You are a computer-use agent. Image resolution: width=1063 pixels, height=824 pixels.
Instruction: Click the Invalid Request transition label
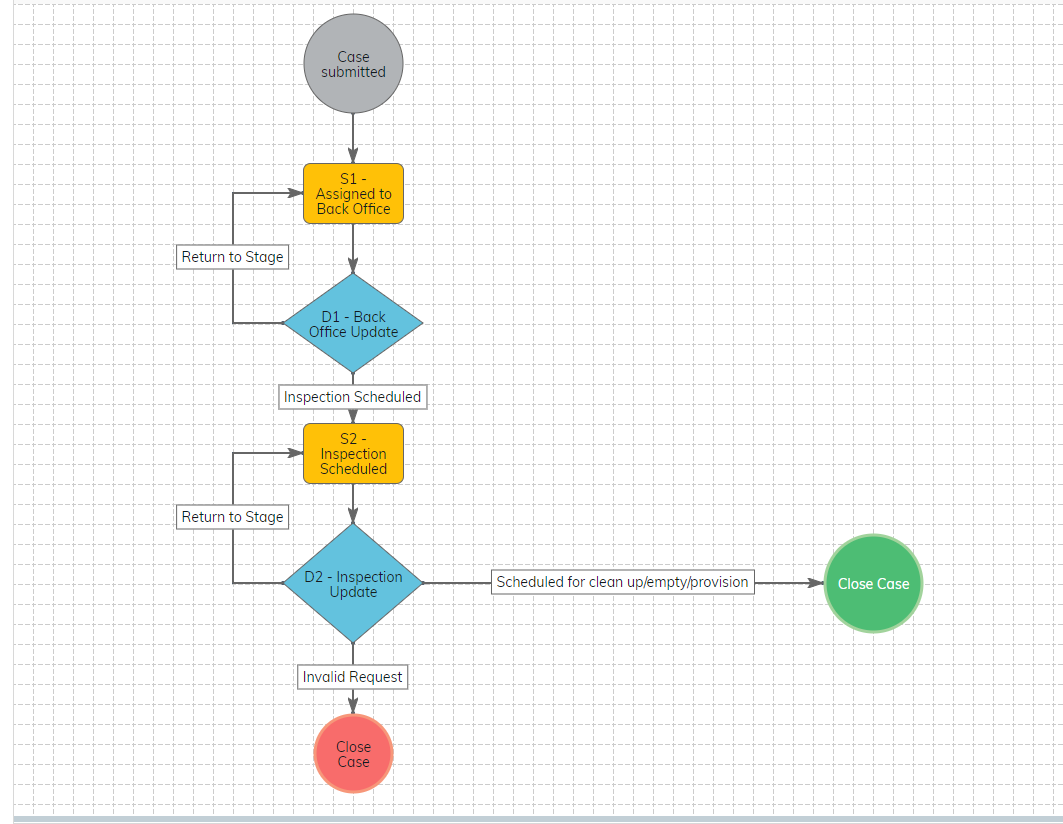pyautogui.click(x=353, y=677)
